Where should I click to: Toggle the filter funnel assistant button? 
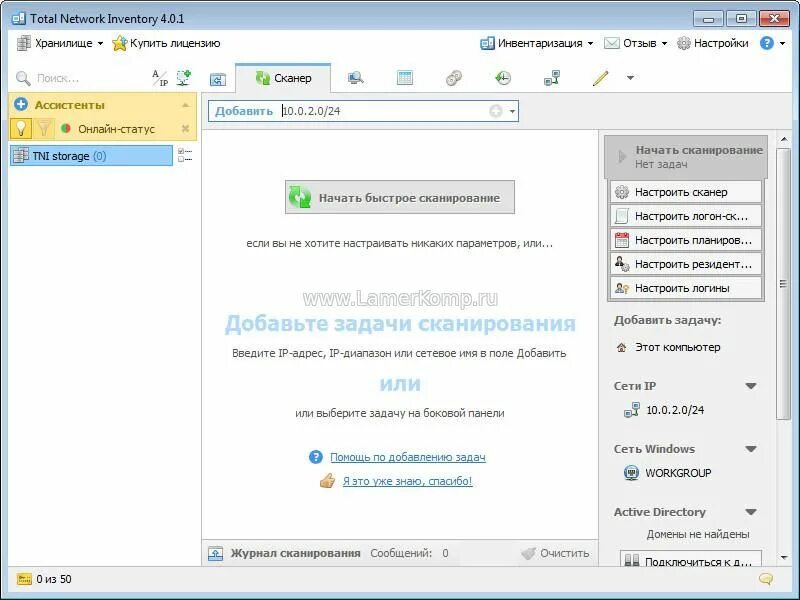44,128
